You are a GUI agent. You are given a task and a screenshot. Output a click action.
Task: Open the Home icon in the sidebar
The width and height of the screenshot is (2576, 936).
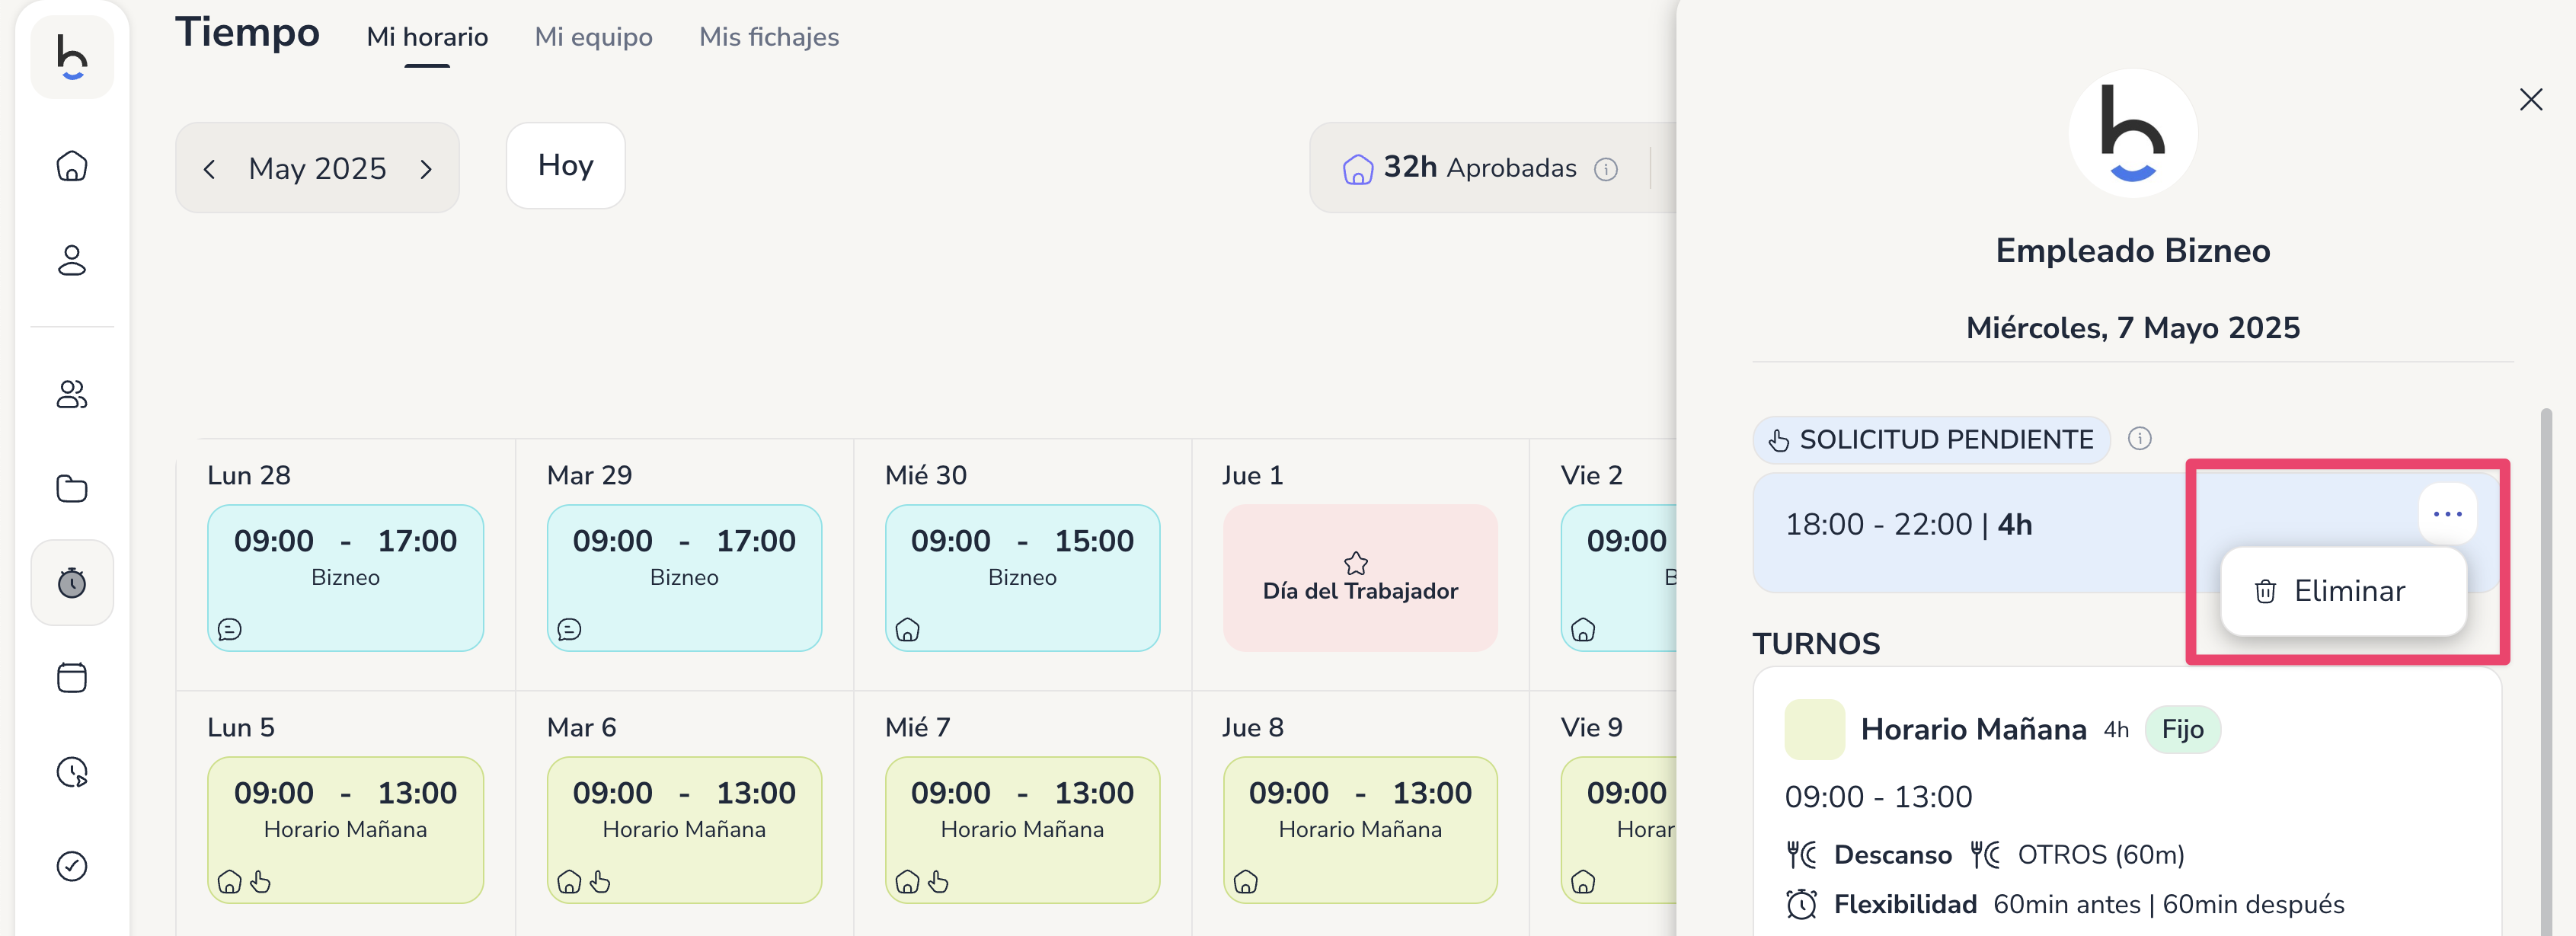(72, 166)
